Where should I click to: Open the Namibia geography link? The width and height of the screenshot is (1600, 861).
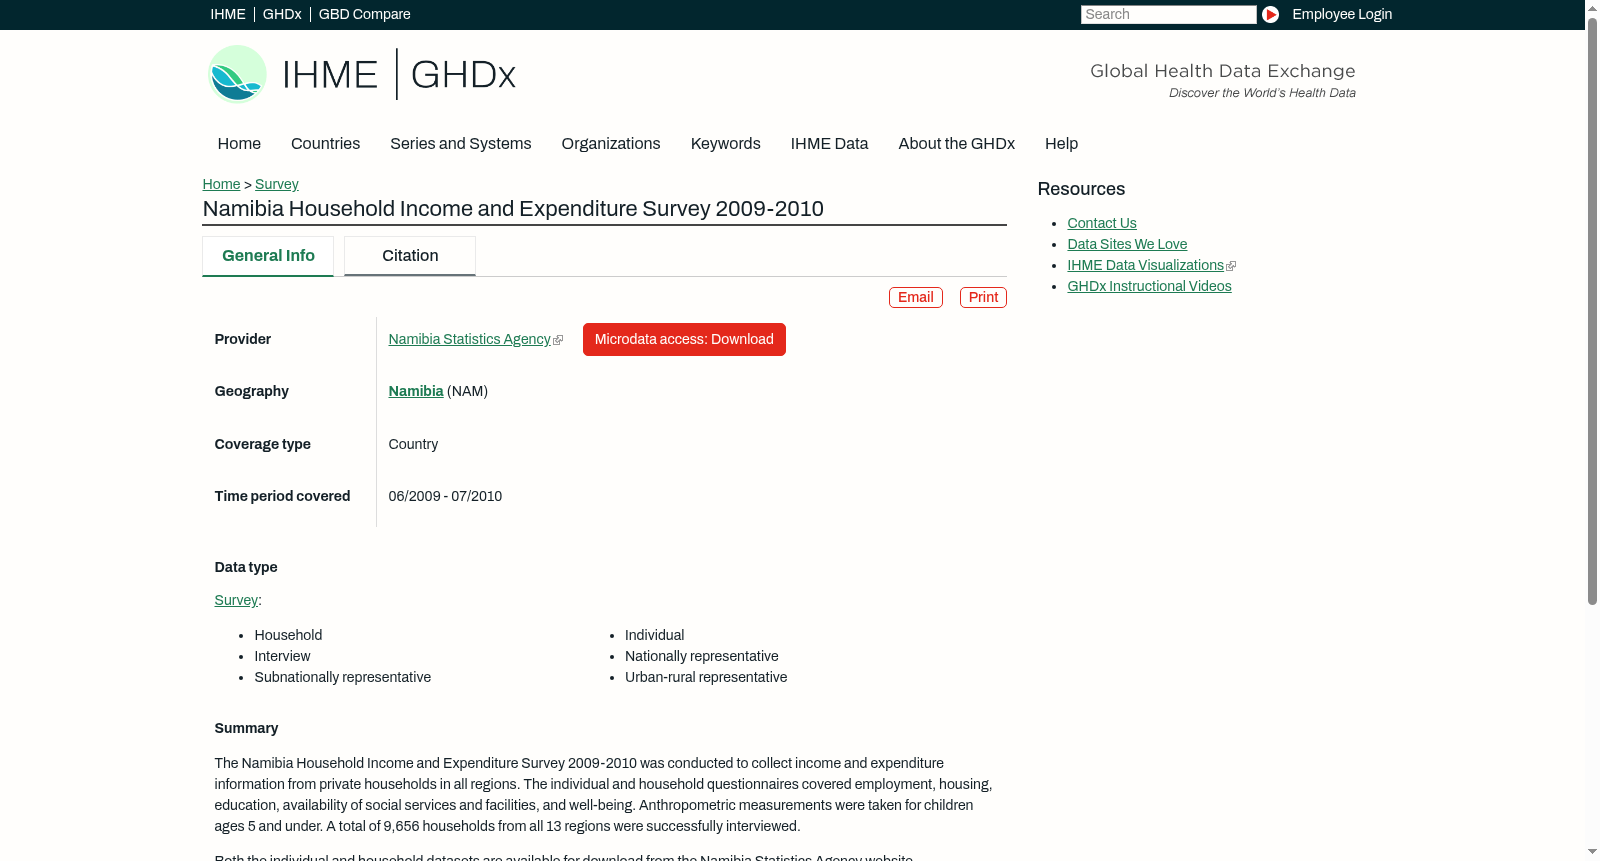pos(416,391)
